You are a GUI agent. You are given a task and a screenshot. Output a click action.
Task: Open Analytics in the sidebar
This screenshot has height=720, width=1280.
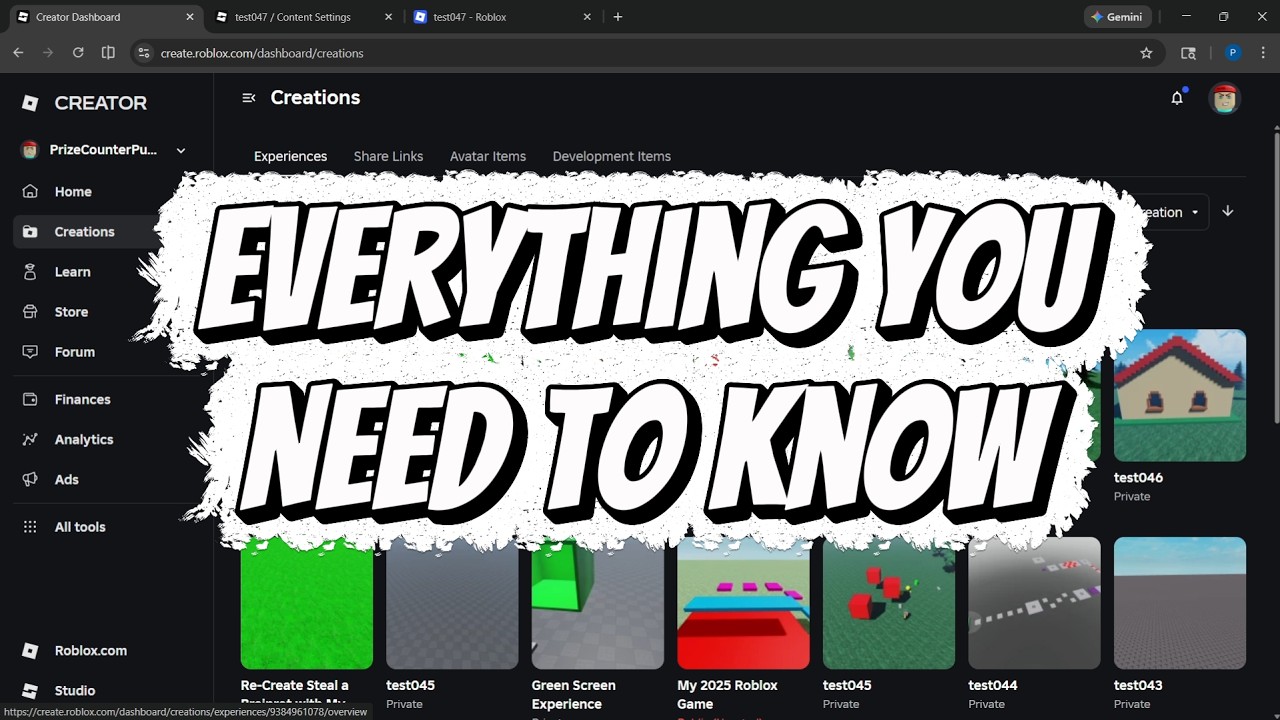(84, 439)
